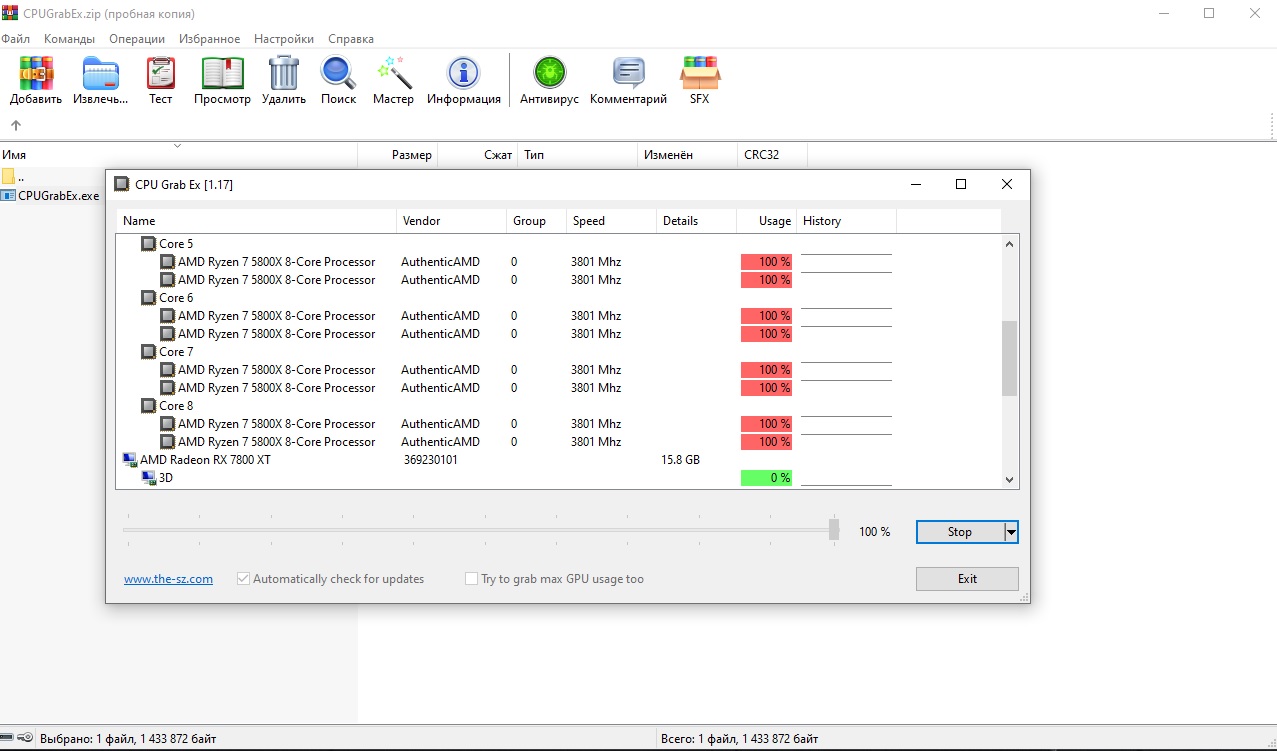Click the Извлечь (Extract) toolbar icon
The image size is (1277, 751).
coord(101,73)
